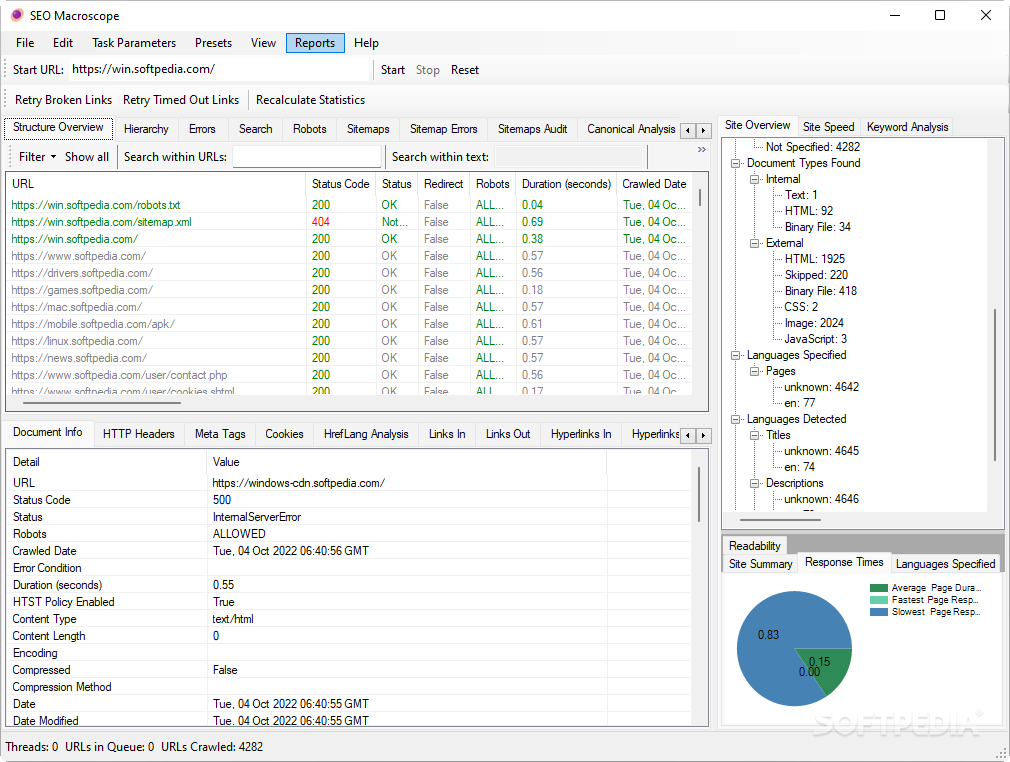
Task: Click Recalculate Statistics
Action: coord(310,100)
